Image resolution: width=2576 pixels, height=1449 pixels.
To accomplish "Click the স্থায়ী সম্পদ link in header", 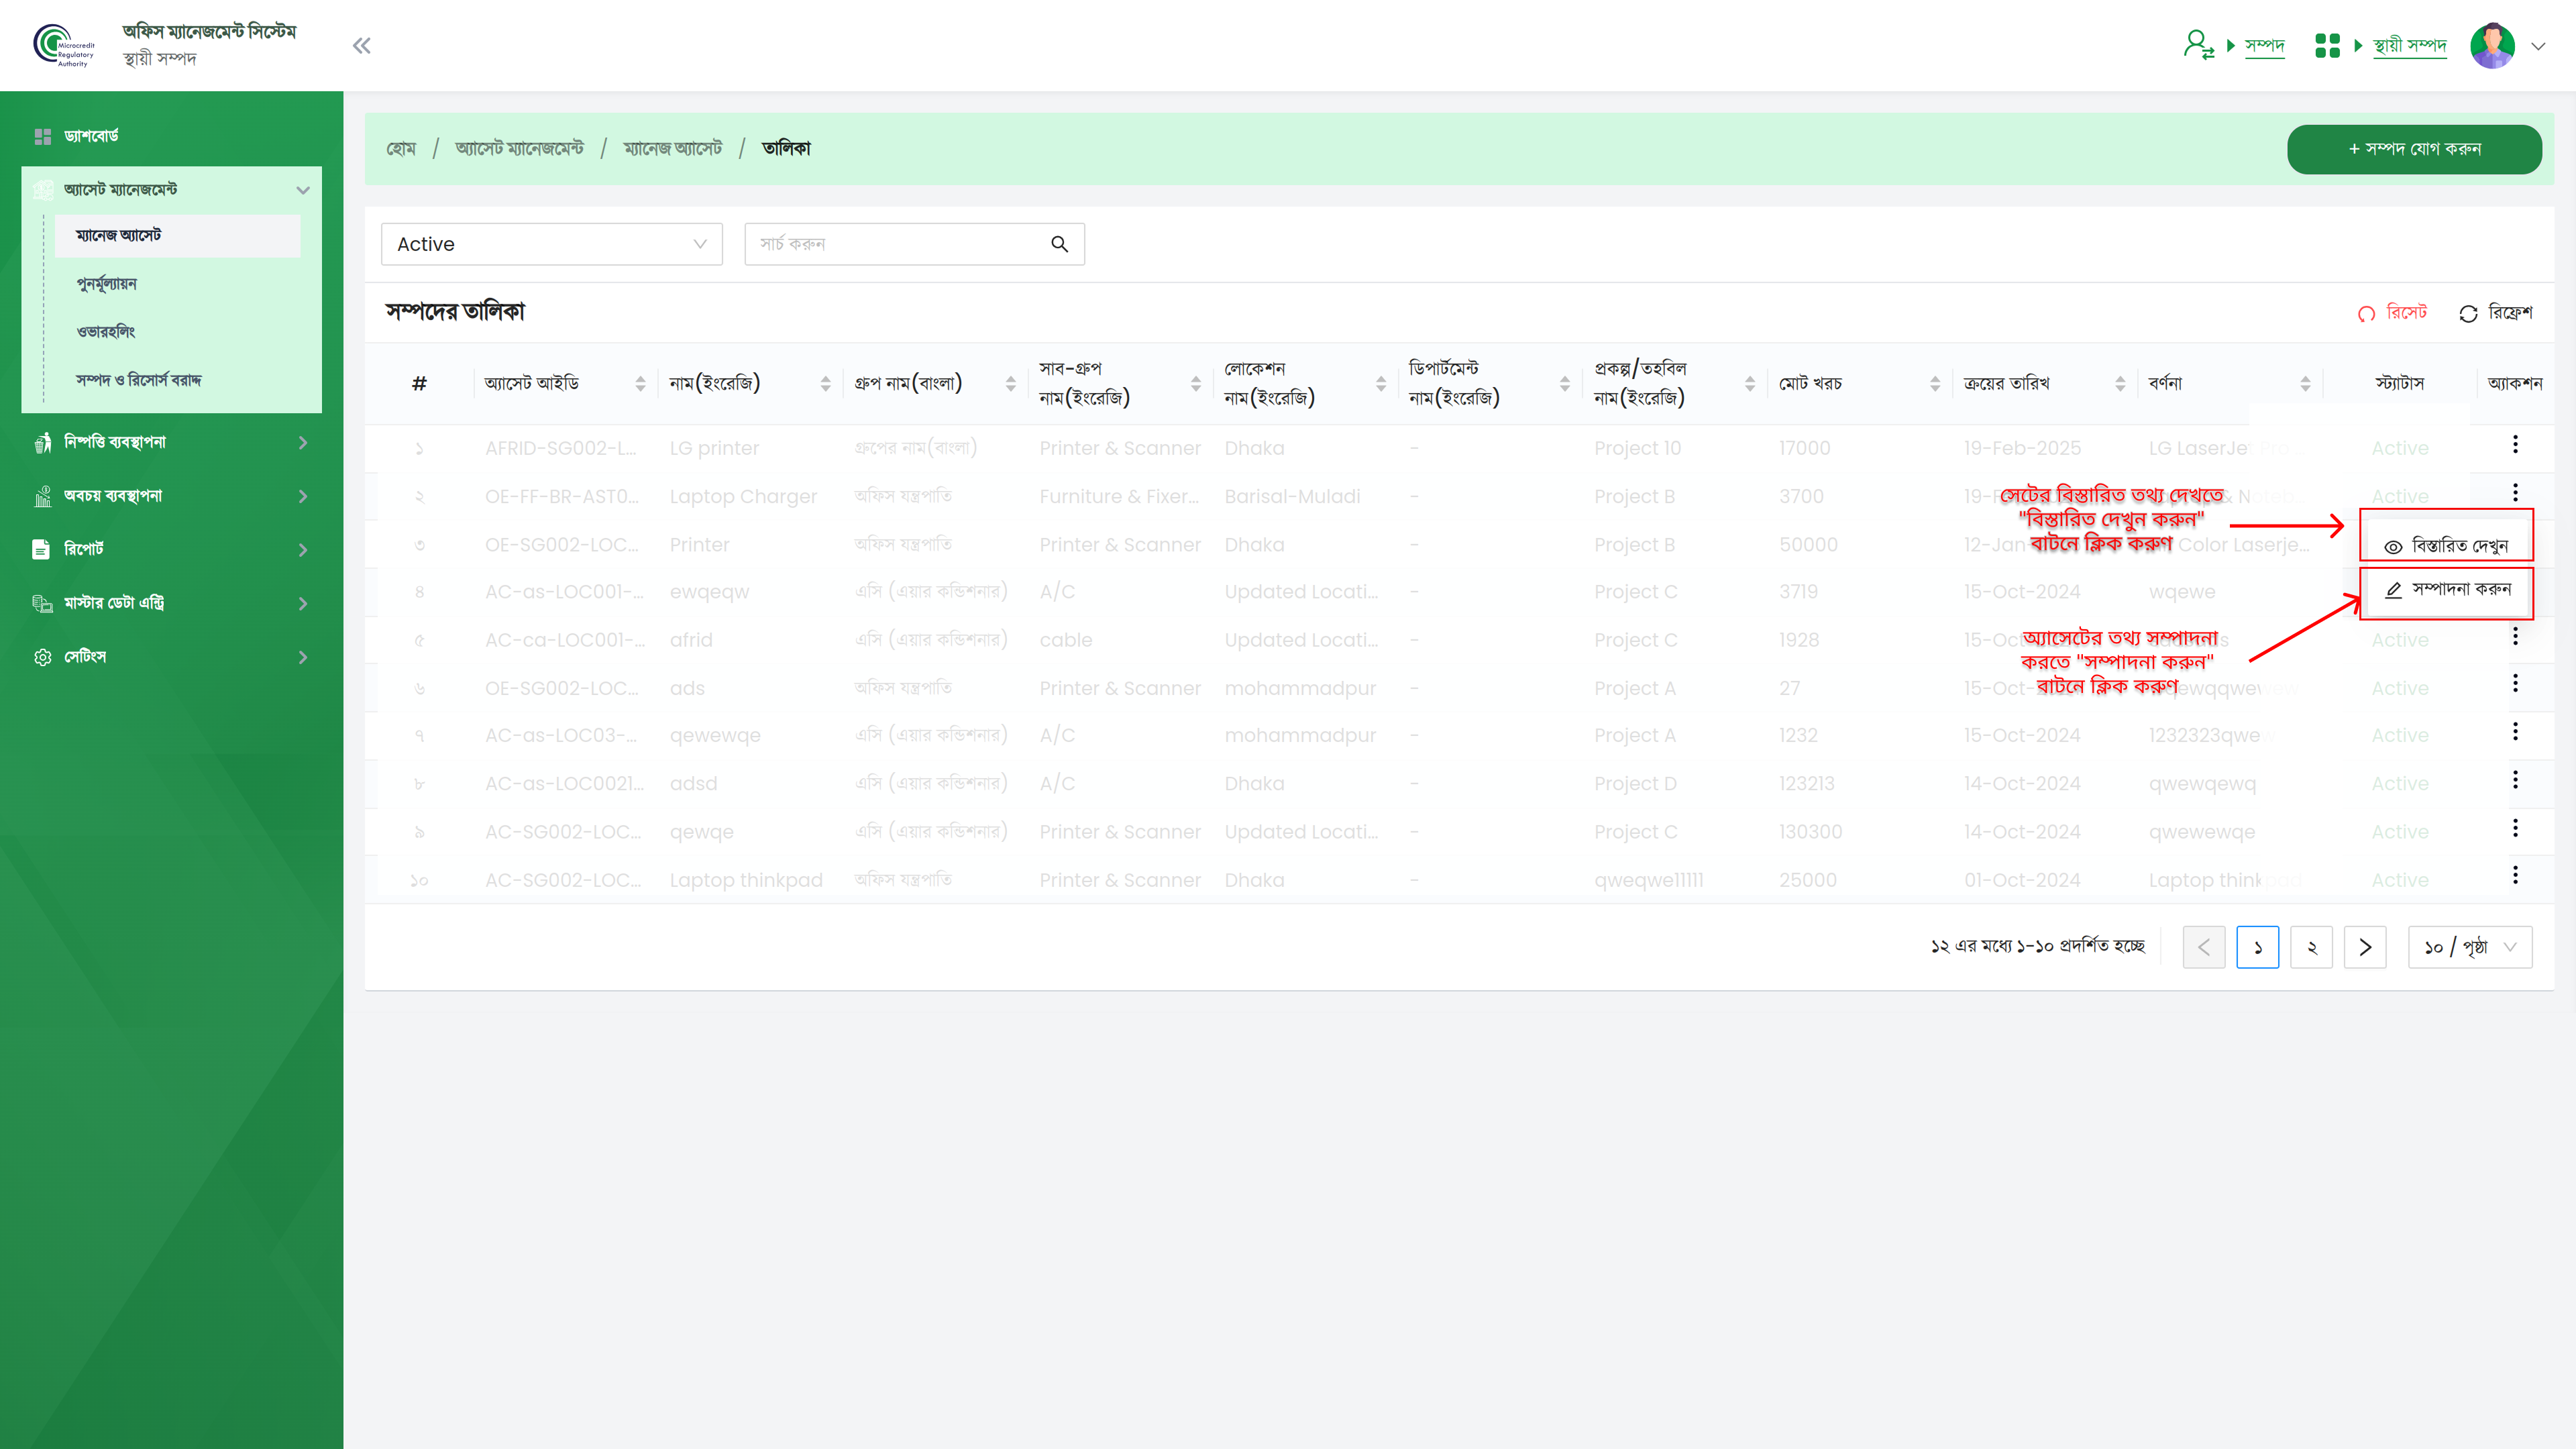I will click(x=2409, y=45).
